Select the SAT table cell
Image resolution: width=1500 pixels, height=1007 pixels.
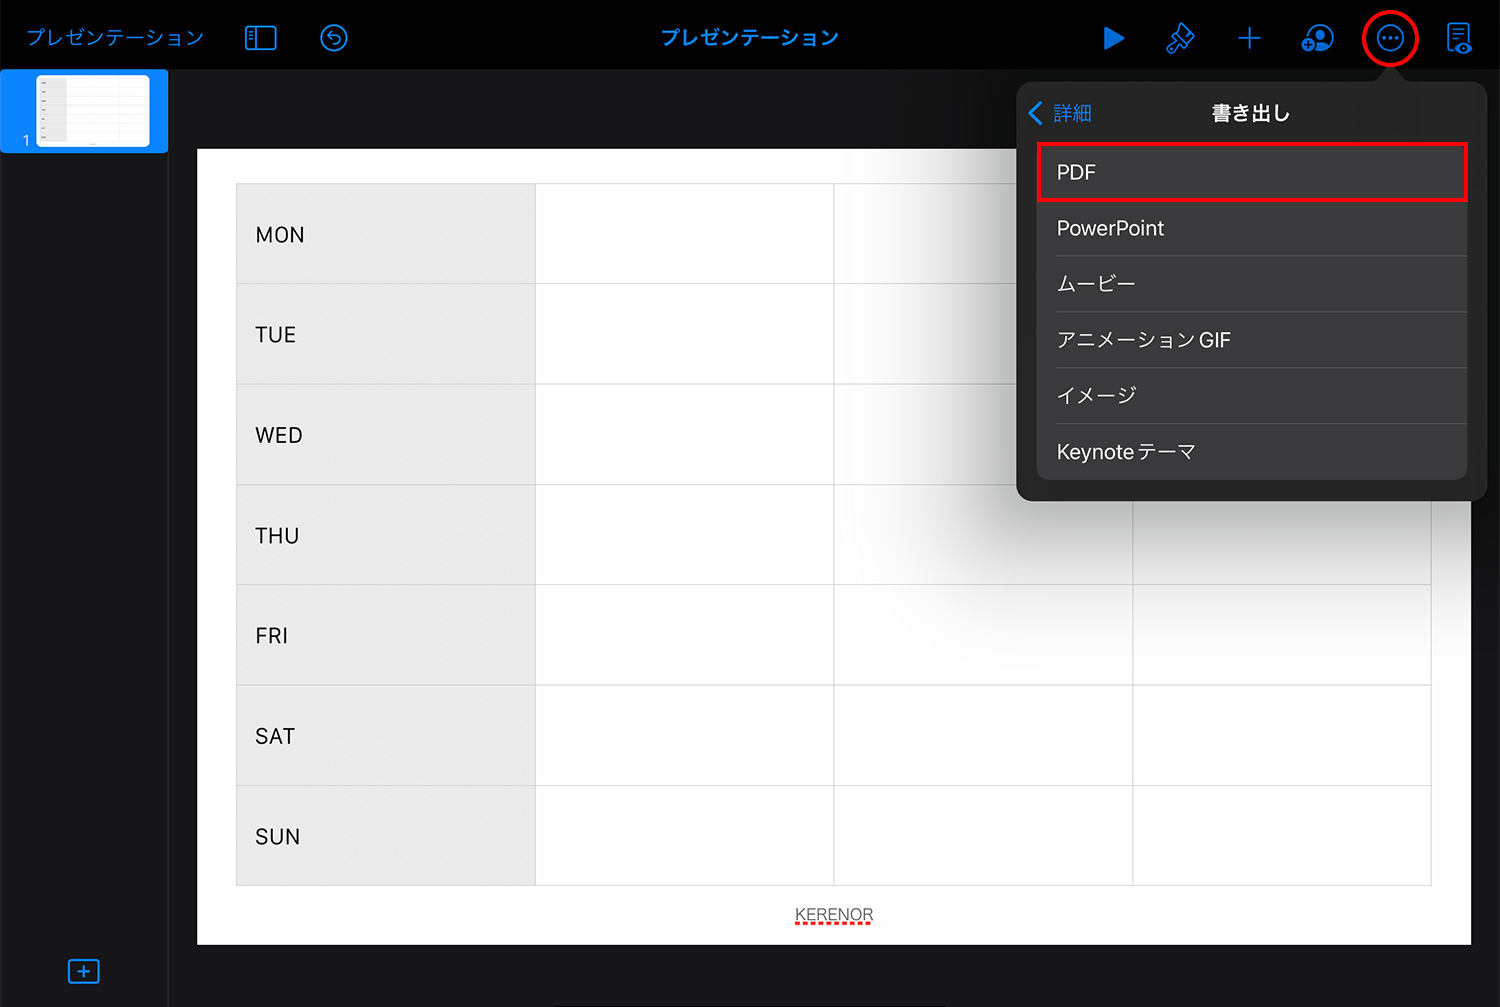point(386,736)
